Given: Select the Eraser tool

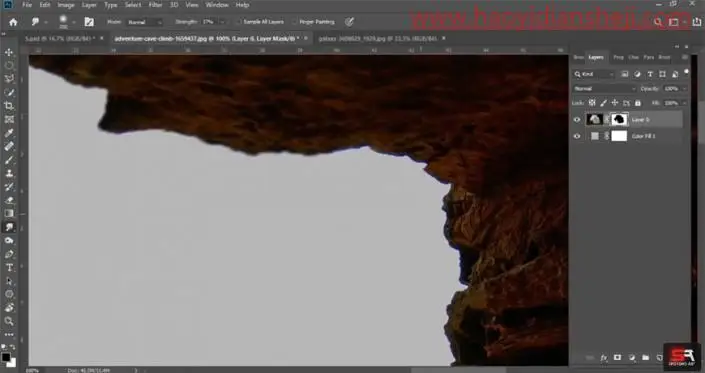Looking at the screenshot, I should pos(9,200).
